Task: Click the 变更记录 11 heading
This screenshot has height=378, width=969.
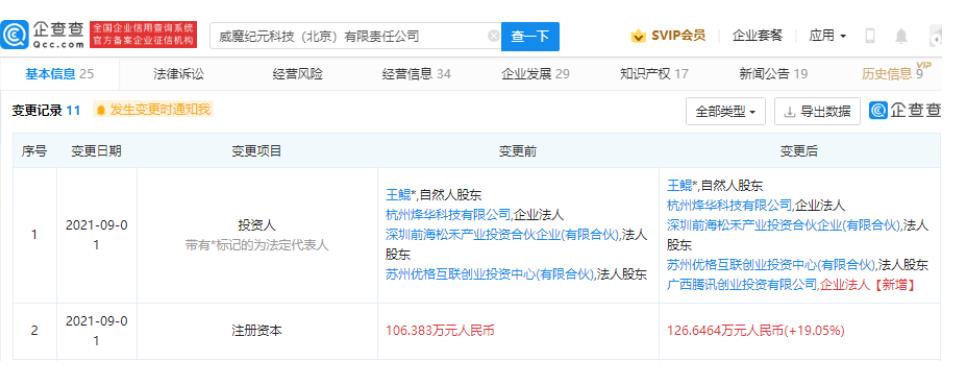Action: [x=46, y=111]
